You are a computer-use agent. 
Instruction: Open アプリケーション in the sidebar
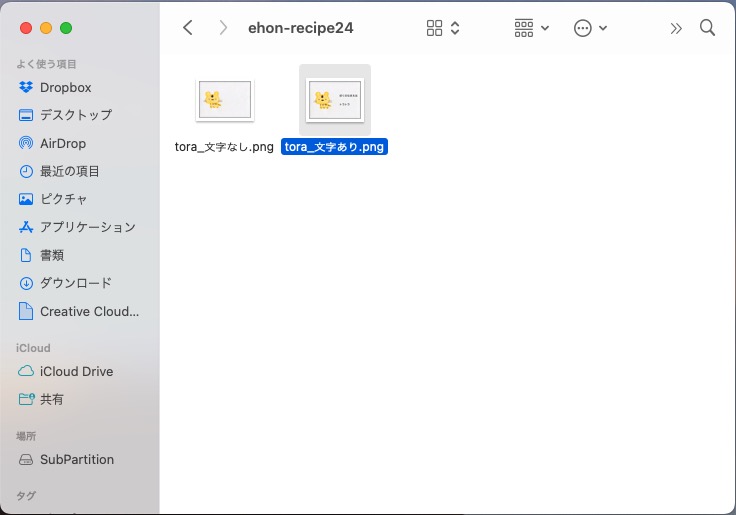coord(87,227)
